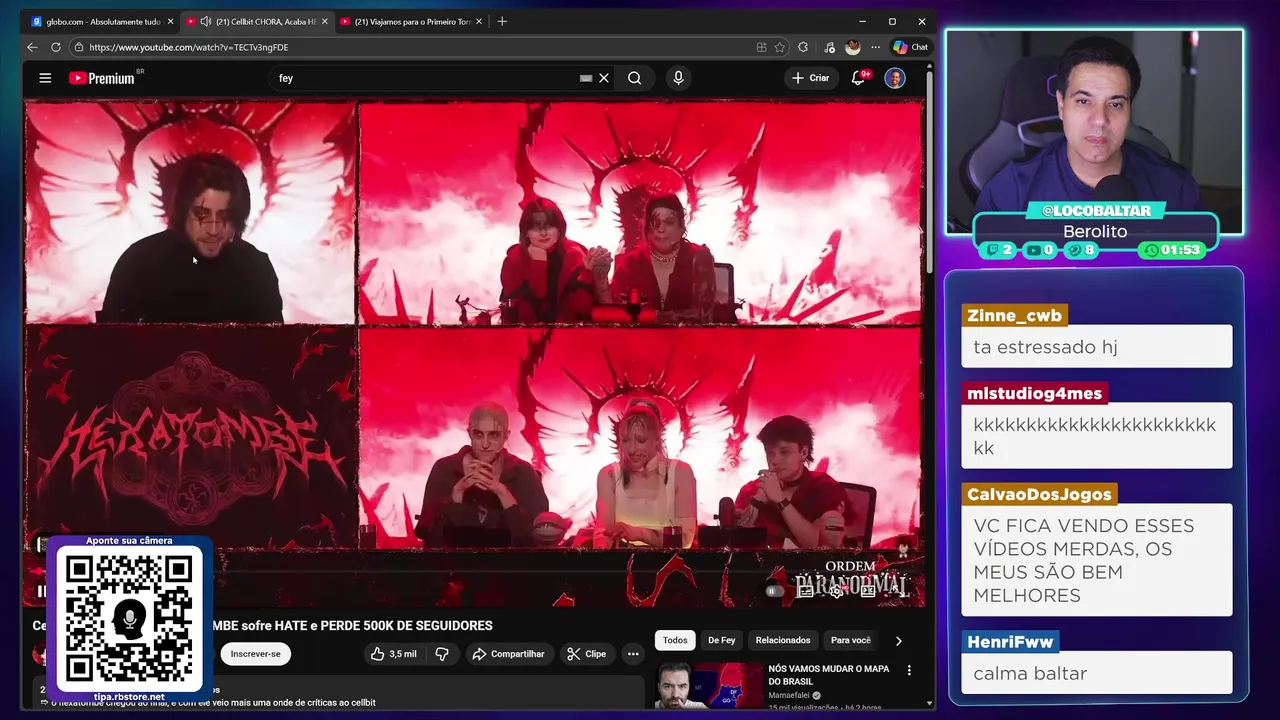The image size is (1280, 720).
Task: Clear the YouTube search box text
Action: [x=604, y=78]
